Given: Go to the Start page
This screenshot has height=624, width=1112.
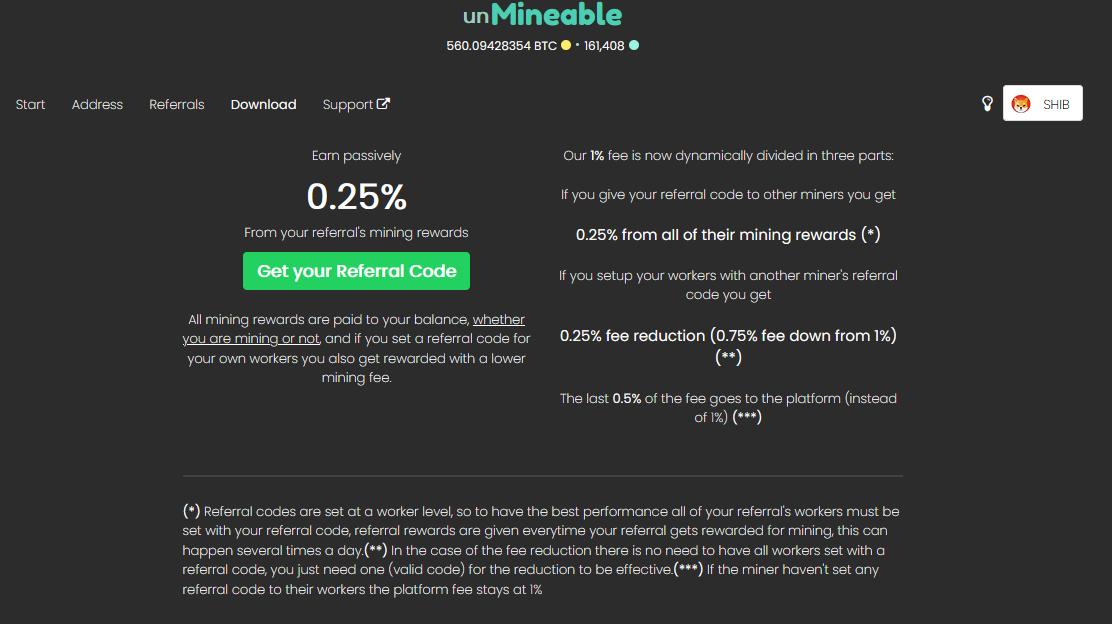Looking at the screenshot, I should pos(30,105).
